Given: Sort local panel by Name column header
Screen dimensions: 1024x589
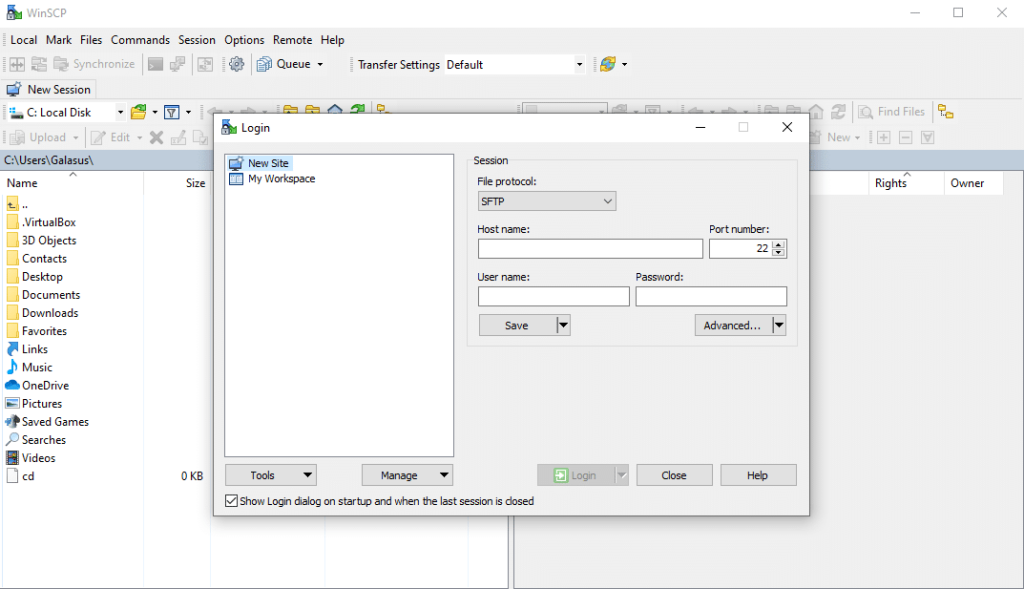Looking at the screenshot, I should [x=73, y=183].
